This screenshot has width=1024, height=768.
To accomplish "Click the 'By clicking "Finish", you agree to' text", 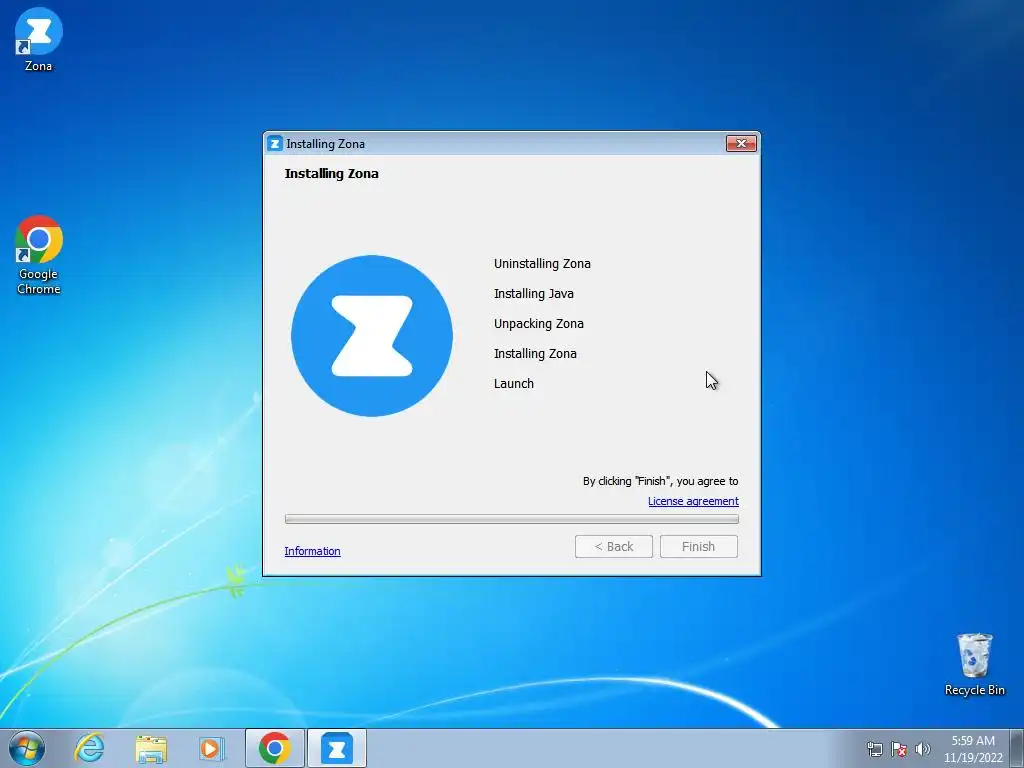I will 660,481.
